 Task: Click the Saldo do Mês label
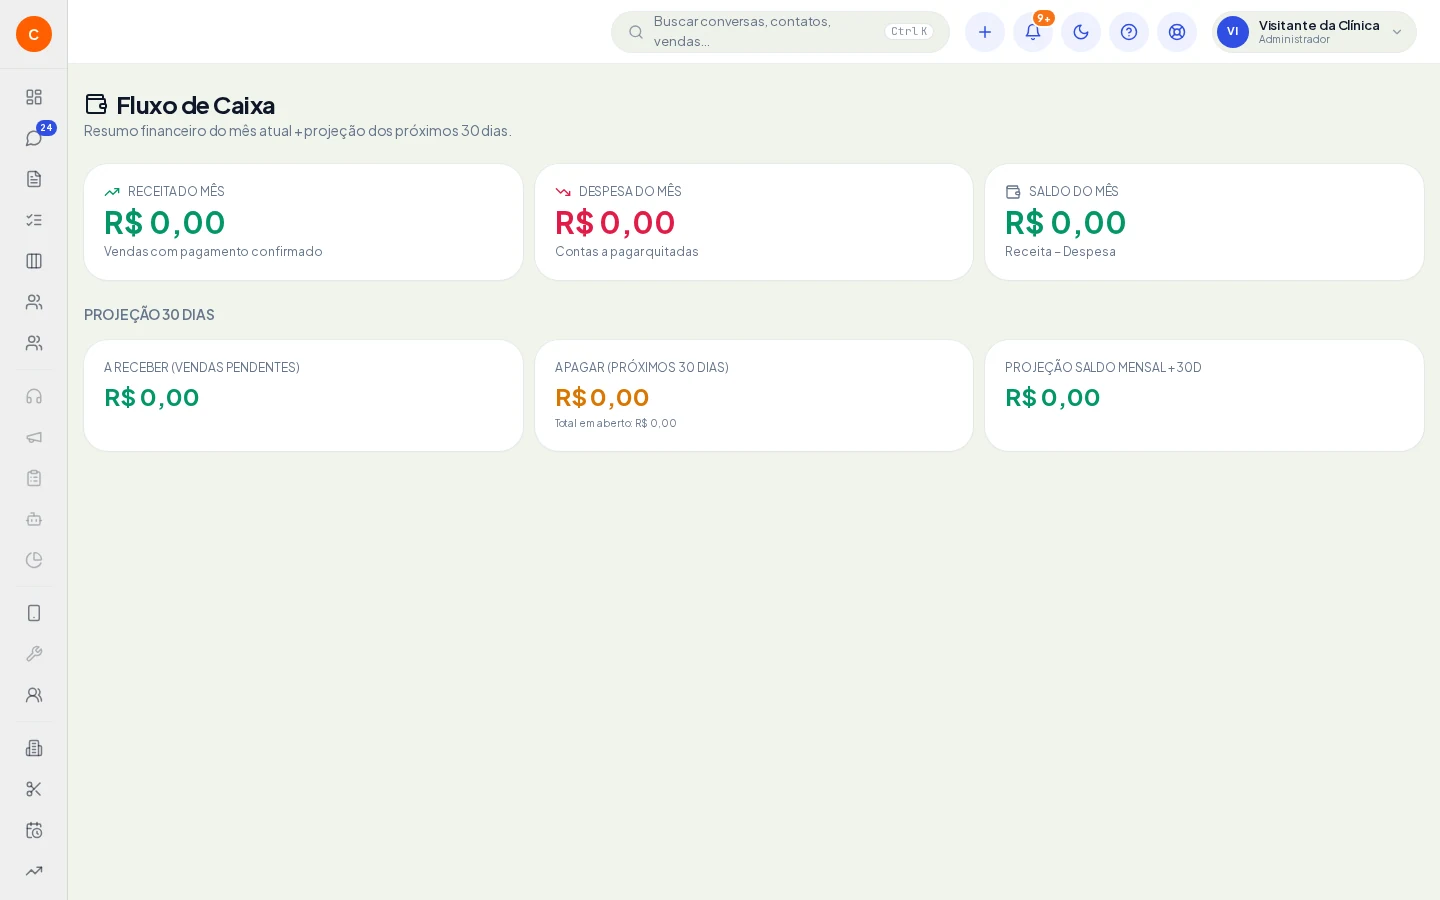(x=1074, y=192)
